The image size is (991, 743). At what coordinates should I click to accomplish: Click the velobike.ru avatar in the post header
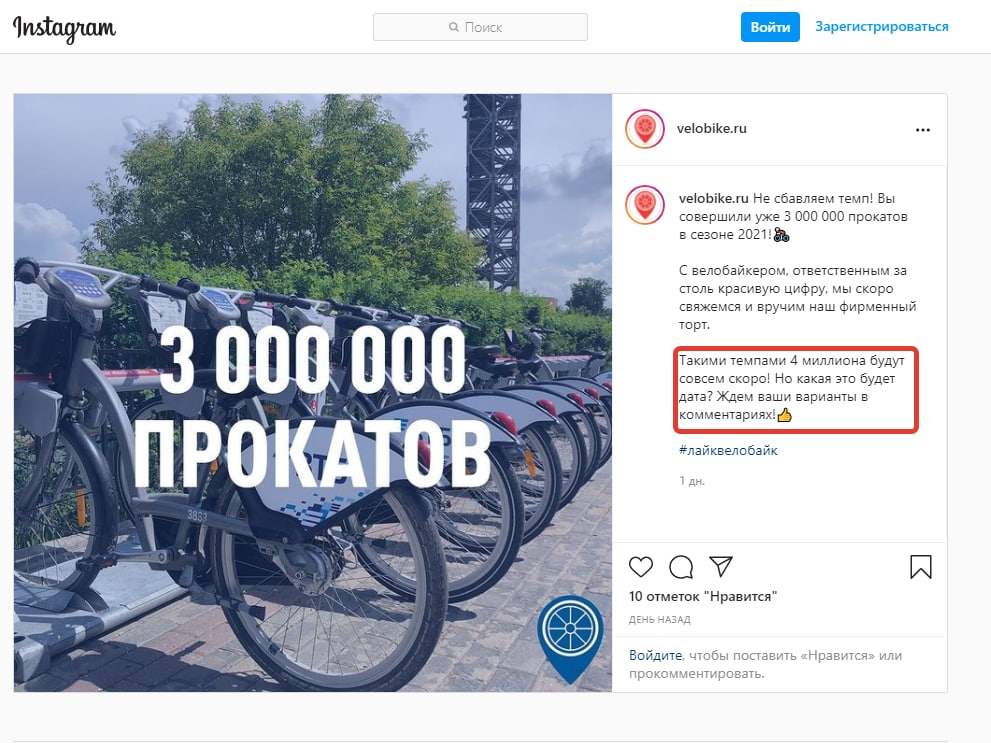[x=645, y=129]
